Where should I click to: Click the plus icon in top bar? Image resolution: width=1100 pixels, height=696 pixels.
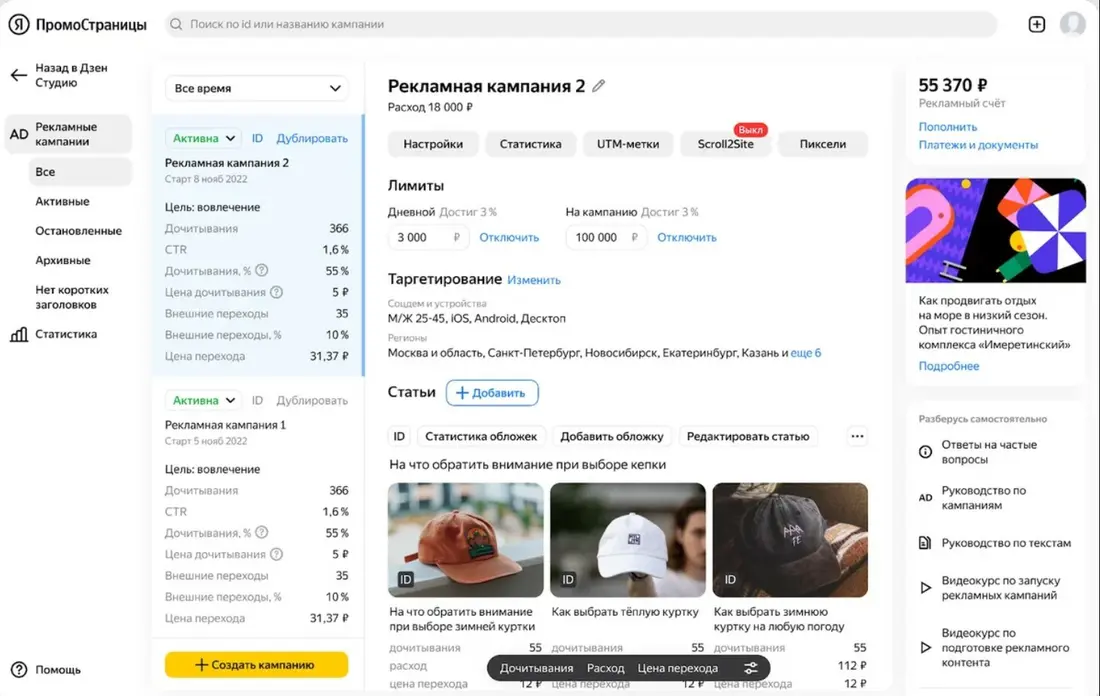coord(1036,24)
